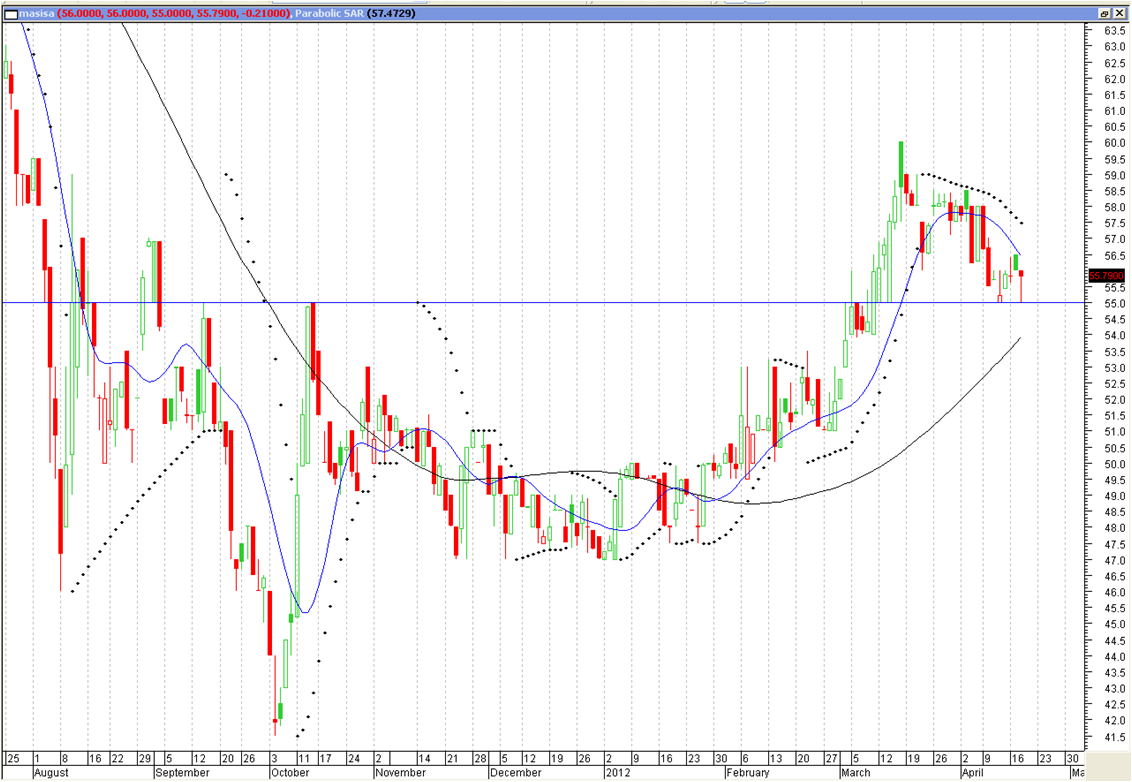Viewport: 1132px width, 782px height.
Task: Click the 2012 year label on date axis
Action: click(x=616, y=773)
